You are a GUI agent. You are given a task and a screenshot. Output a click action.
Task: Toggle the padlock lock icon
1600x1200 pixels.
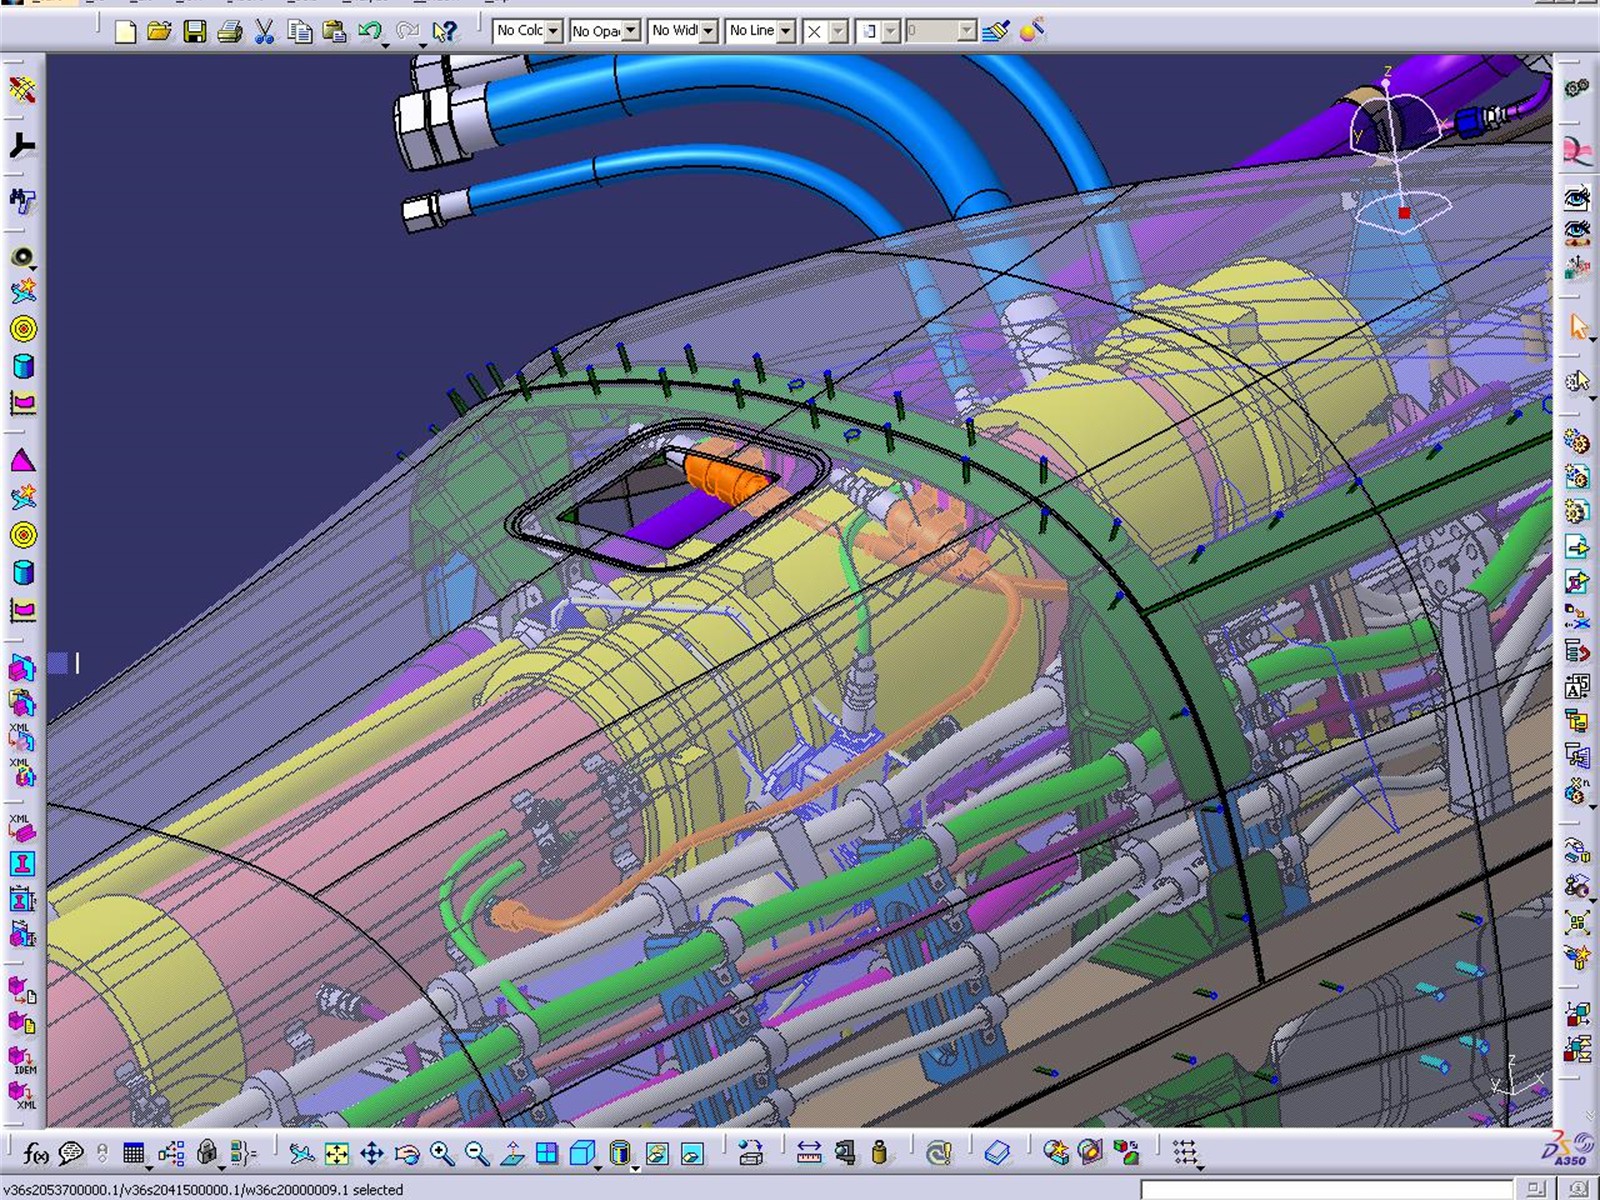coord(207,1154)
